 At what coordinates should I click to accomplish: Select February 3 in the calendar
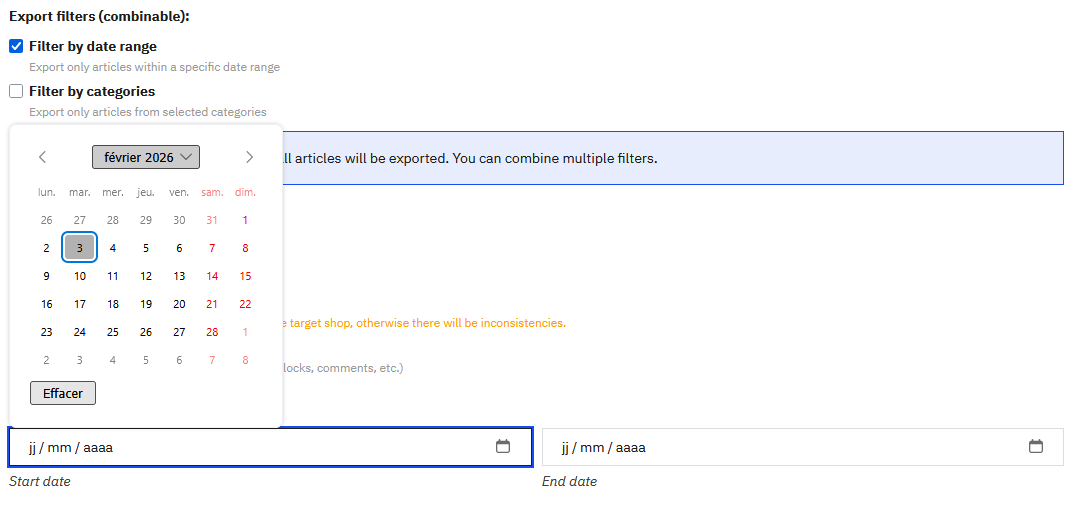click(79, 248)
